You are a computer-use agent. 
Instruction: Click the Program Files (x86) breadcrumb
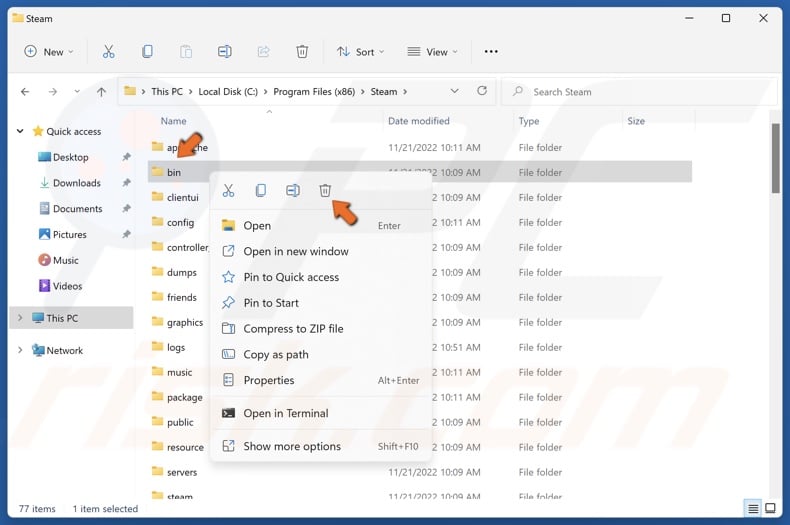(x=314, y=92)
